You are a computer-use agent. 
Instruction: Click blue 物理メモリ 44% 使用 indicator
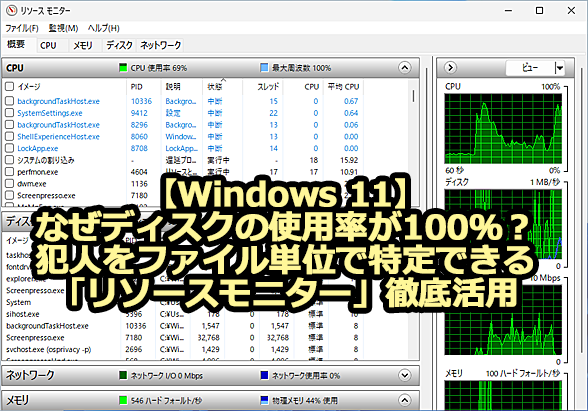264,400
